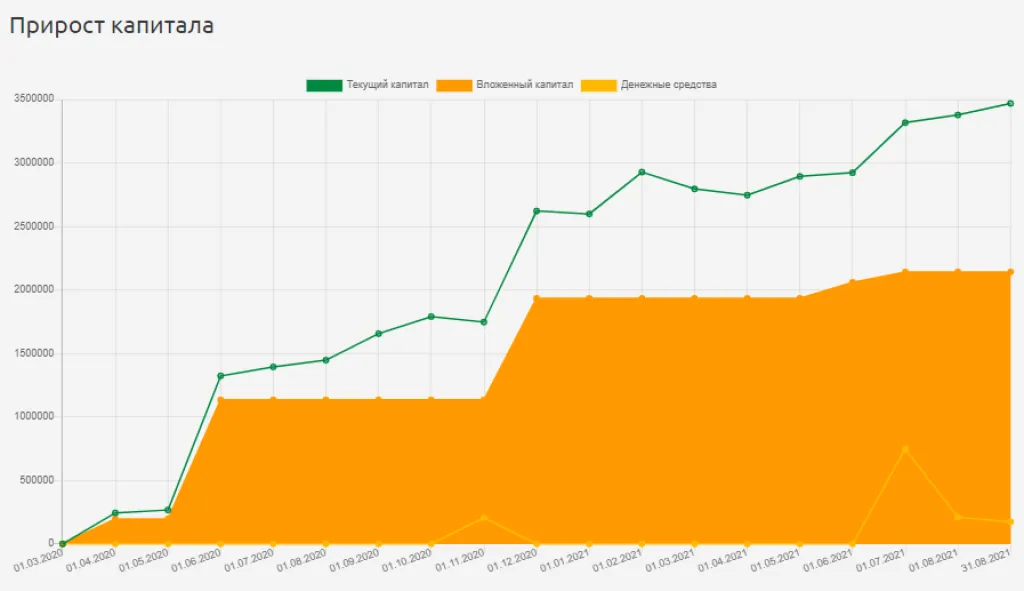The height and width of the screenshot is (591, 1024).
Task: Click the invested capital point at 01.12.2020
Action: pos(537,298)
